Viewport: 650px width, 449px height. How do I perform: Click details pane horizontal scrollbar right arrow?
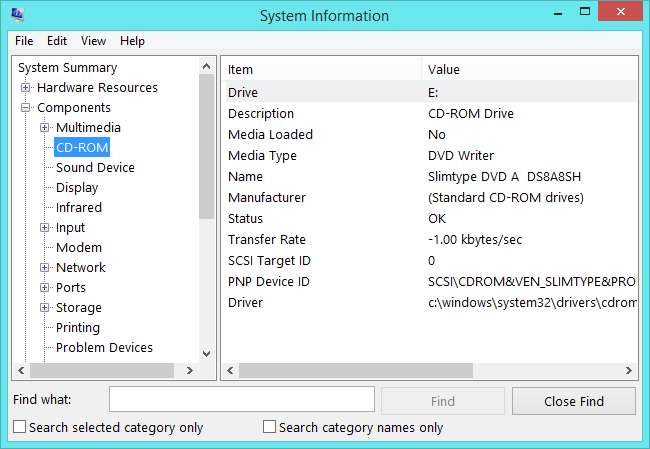pyautogui.click(x=627, y=371)
